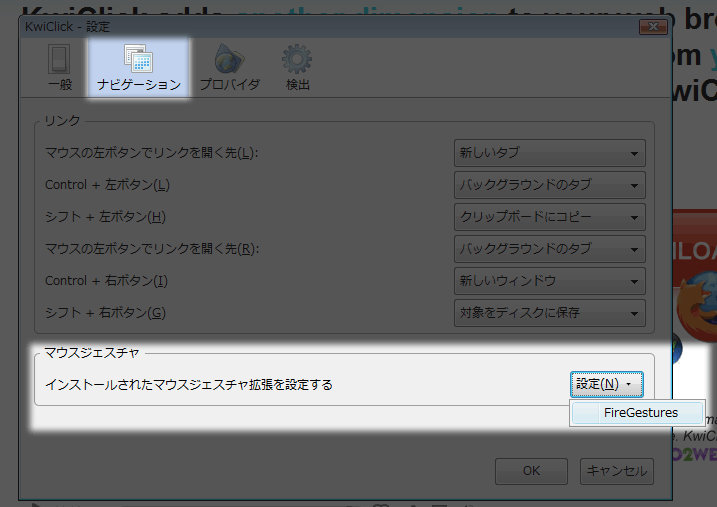Open the 検出 tab with the gear icon
Image resolution: width=717 pixels, height=507 pixels.
[x=297, y=68]
